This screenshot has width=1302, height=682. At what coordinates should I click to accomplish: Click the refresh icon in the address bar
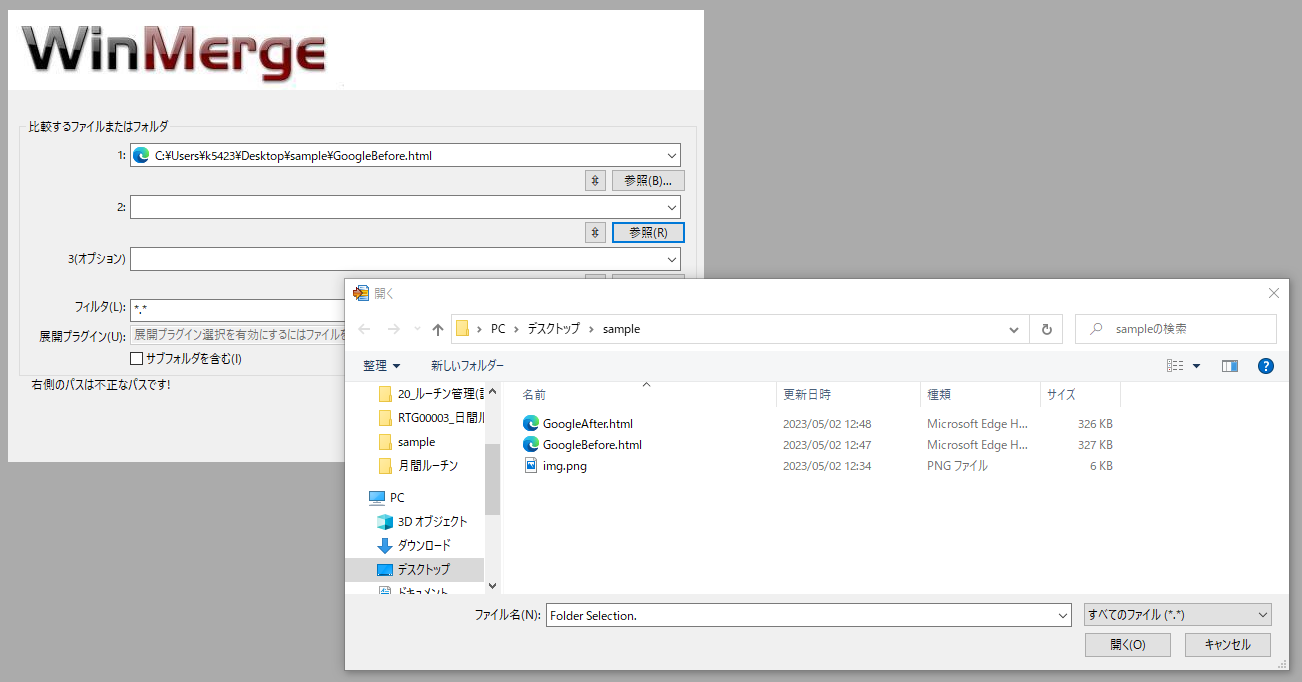(x=1046, y=328)
